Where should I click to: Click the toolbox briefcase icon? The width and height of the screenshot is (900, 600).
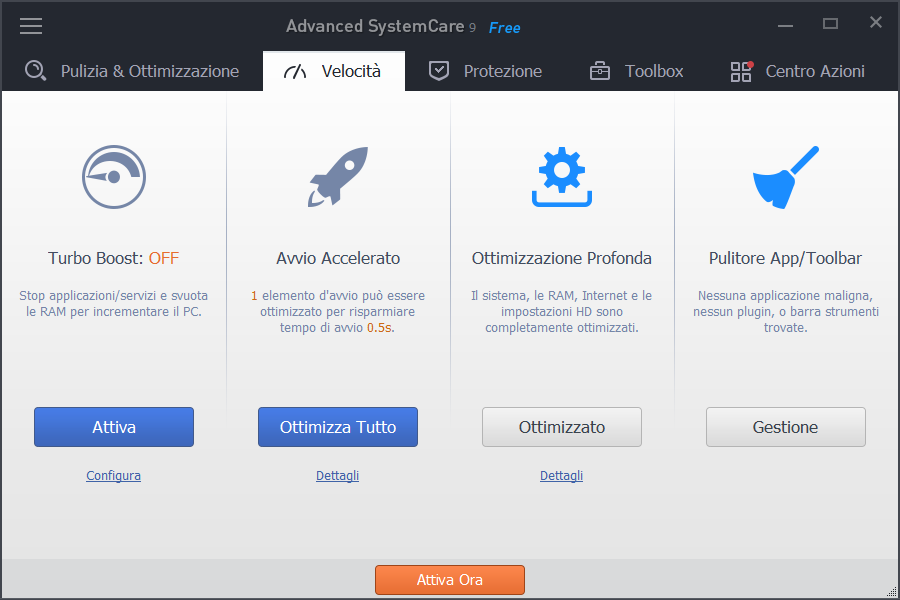point(600,71)
